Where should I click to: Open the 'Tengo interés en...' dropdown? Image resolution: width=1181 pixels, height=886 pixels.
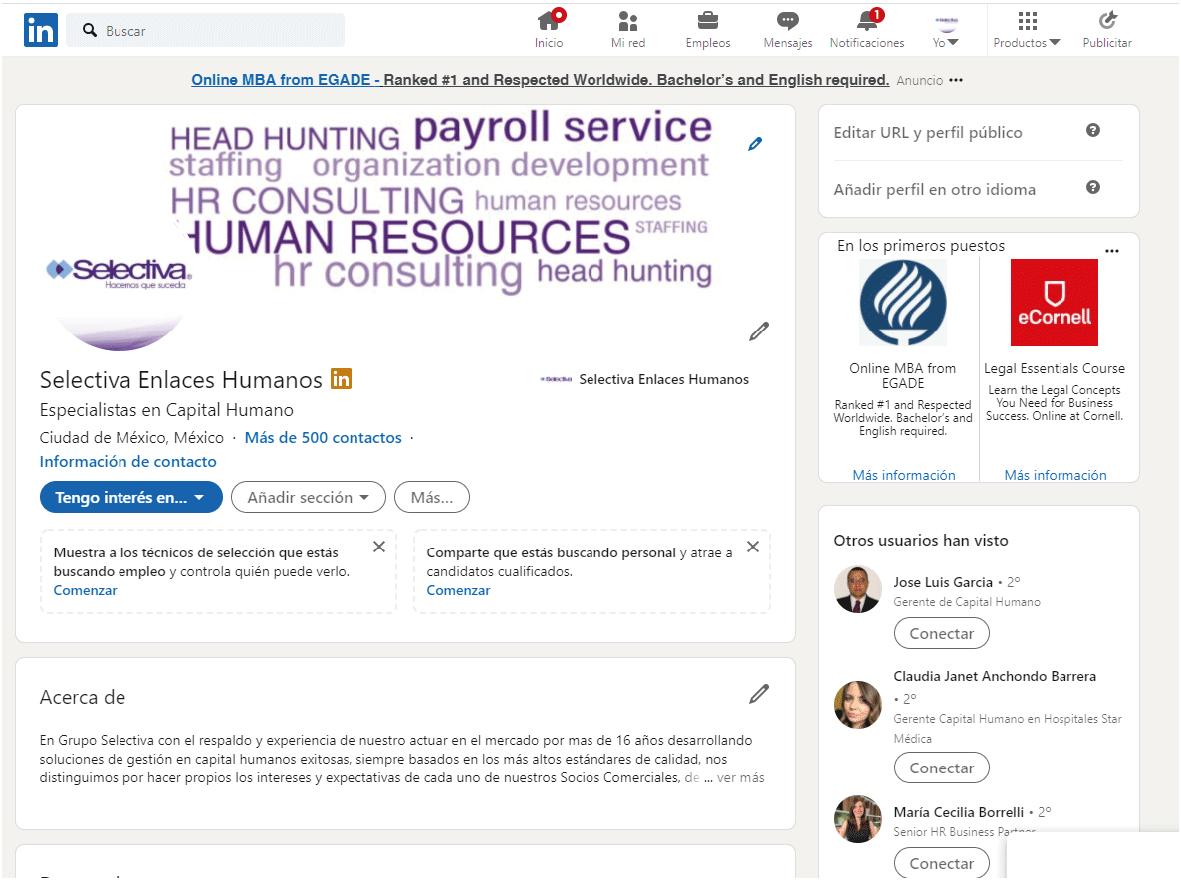tap(131, 497)
